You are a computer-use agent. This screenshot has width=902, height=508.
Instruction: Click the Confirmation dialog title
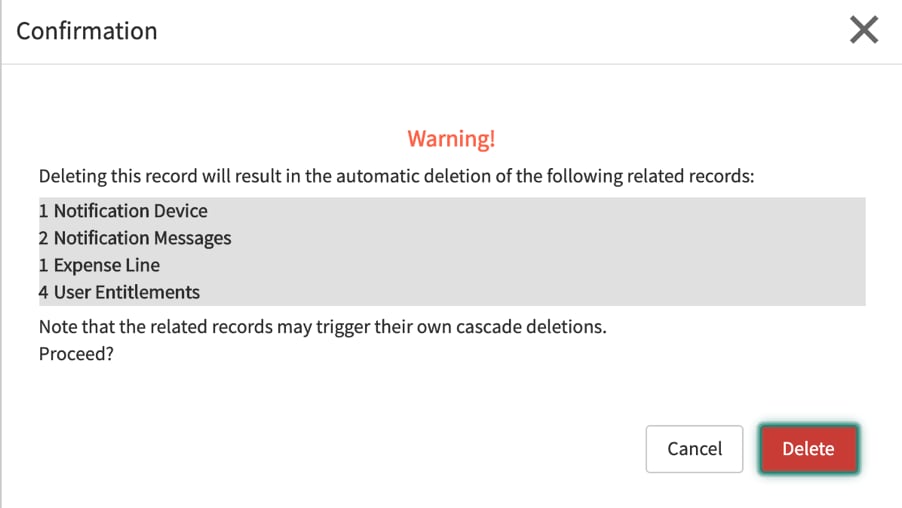pos(87,31)
